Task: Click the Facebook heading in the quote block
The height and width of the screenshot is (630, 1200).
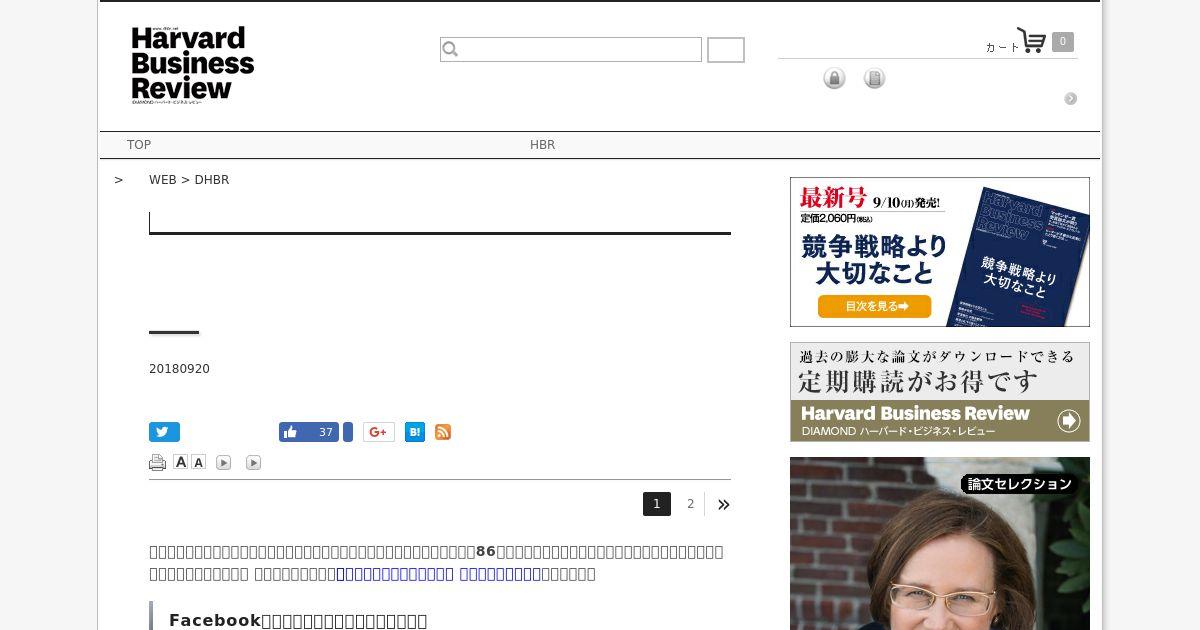Action: pyautogui.click(x=298, y=620)
